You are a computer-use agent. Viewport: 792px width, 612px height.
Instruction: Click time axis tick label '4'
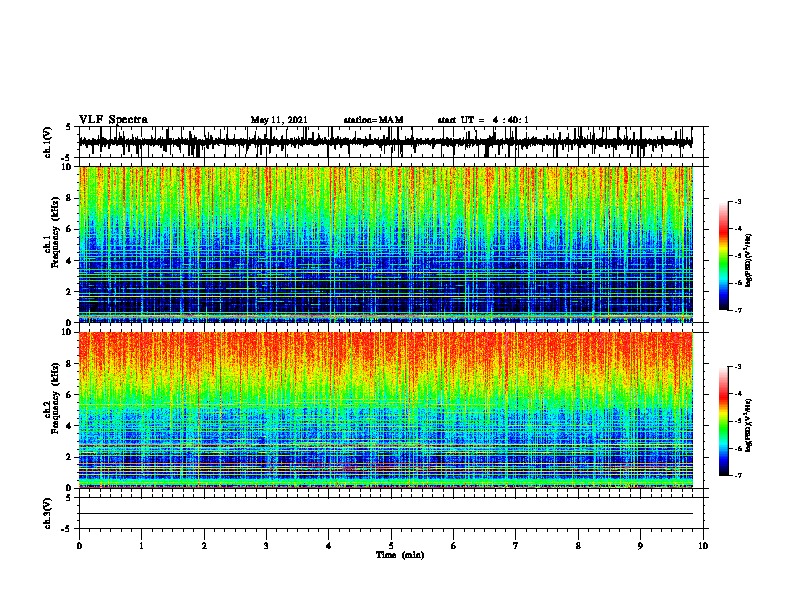tap(329, 546)
